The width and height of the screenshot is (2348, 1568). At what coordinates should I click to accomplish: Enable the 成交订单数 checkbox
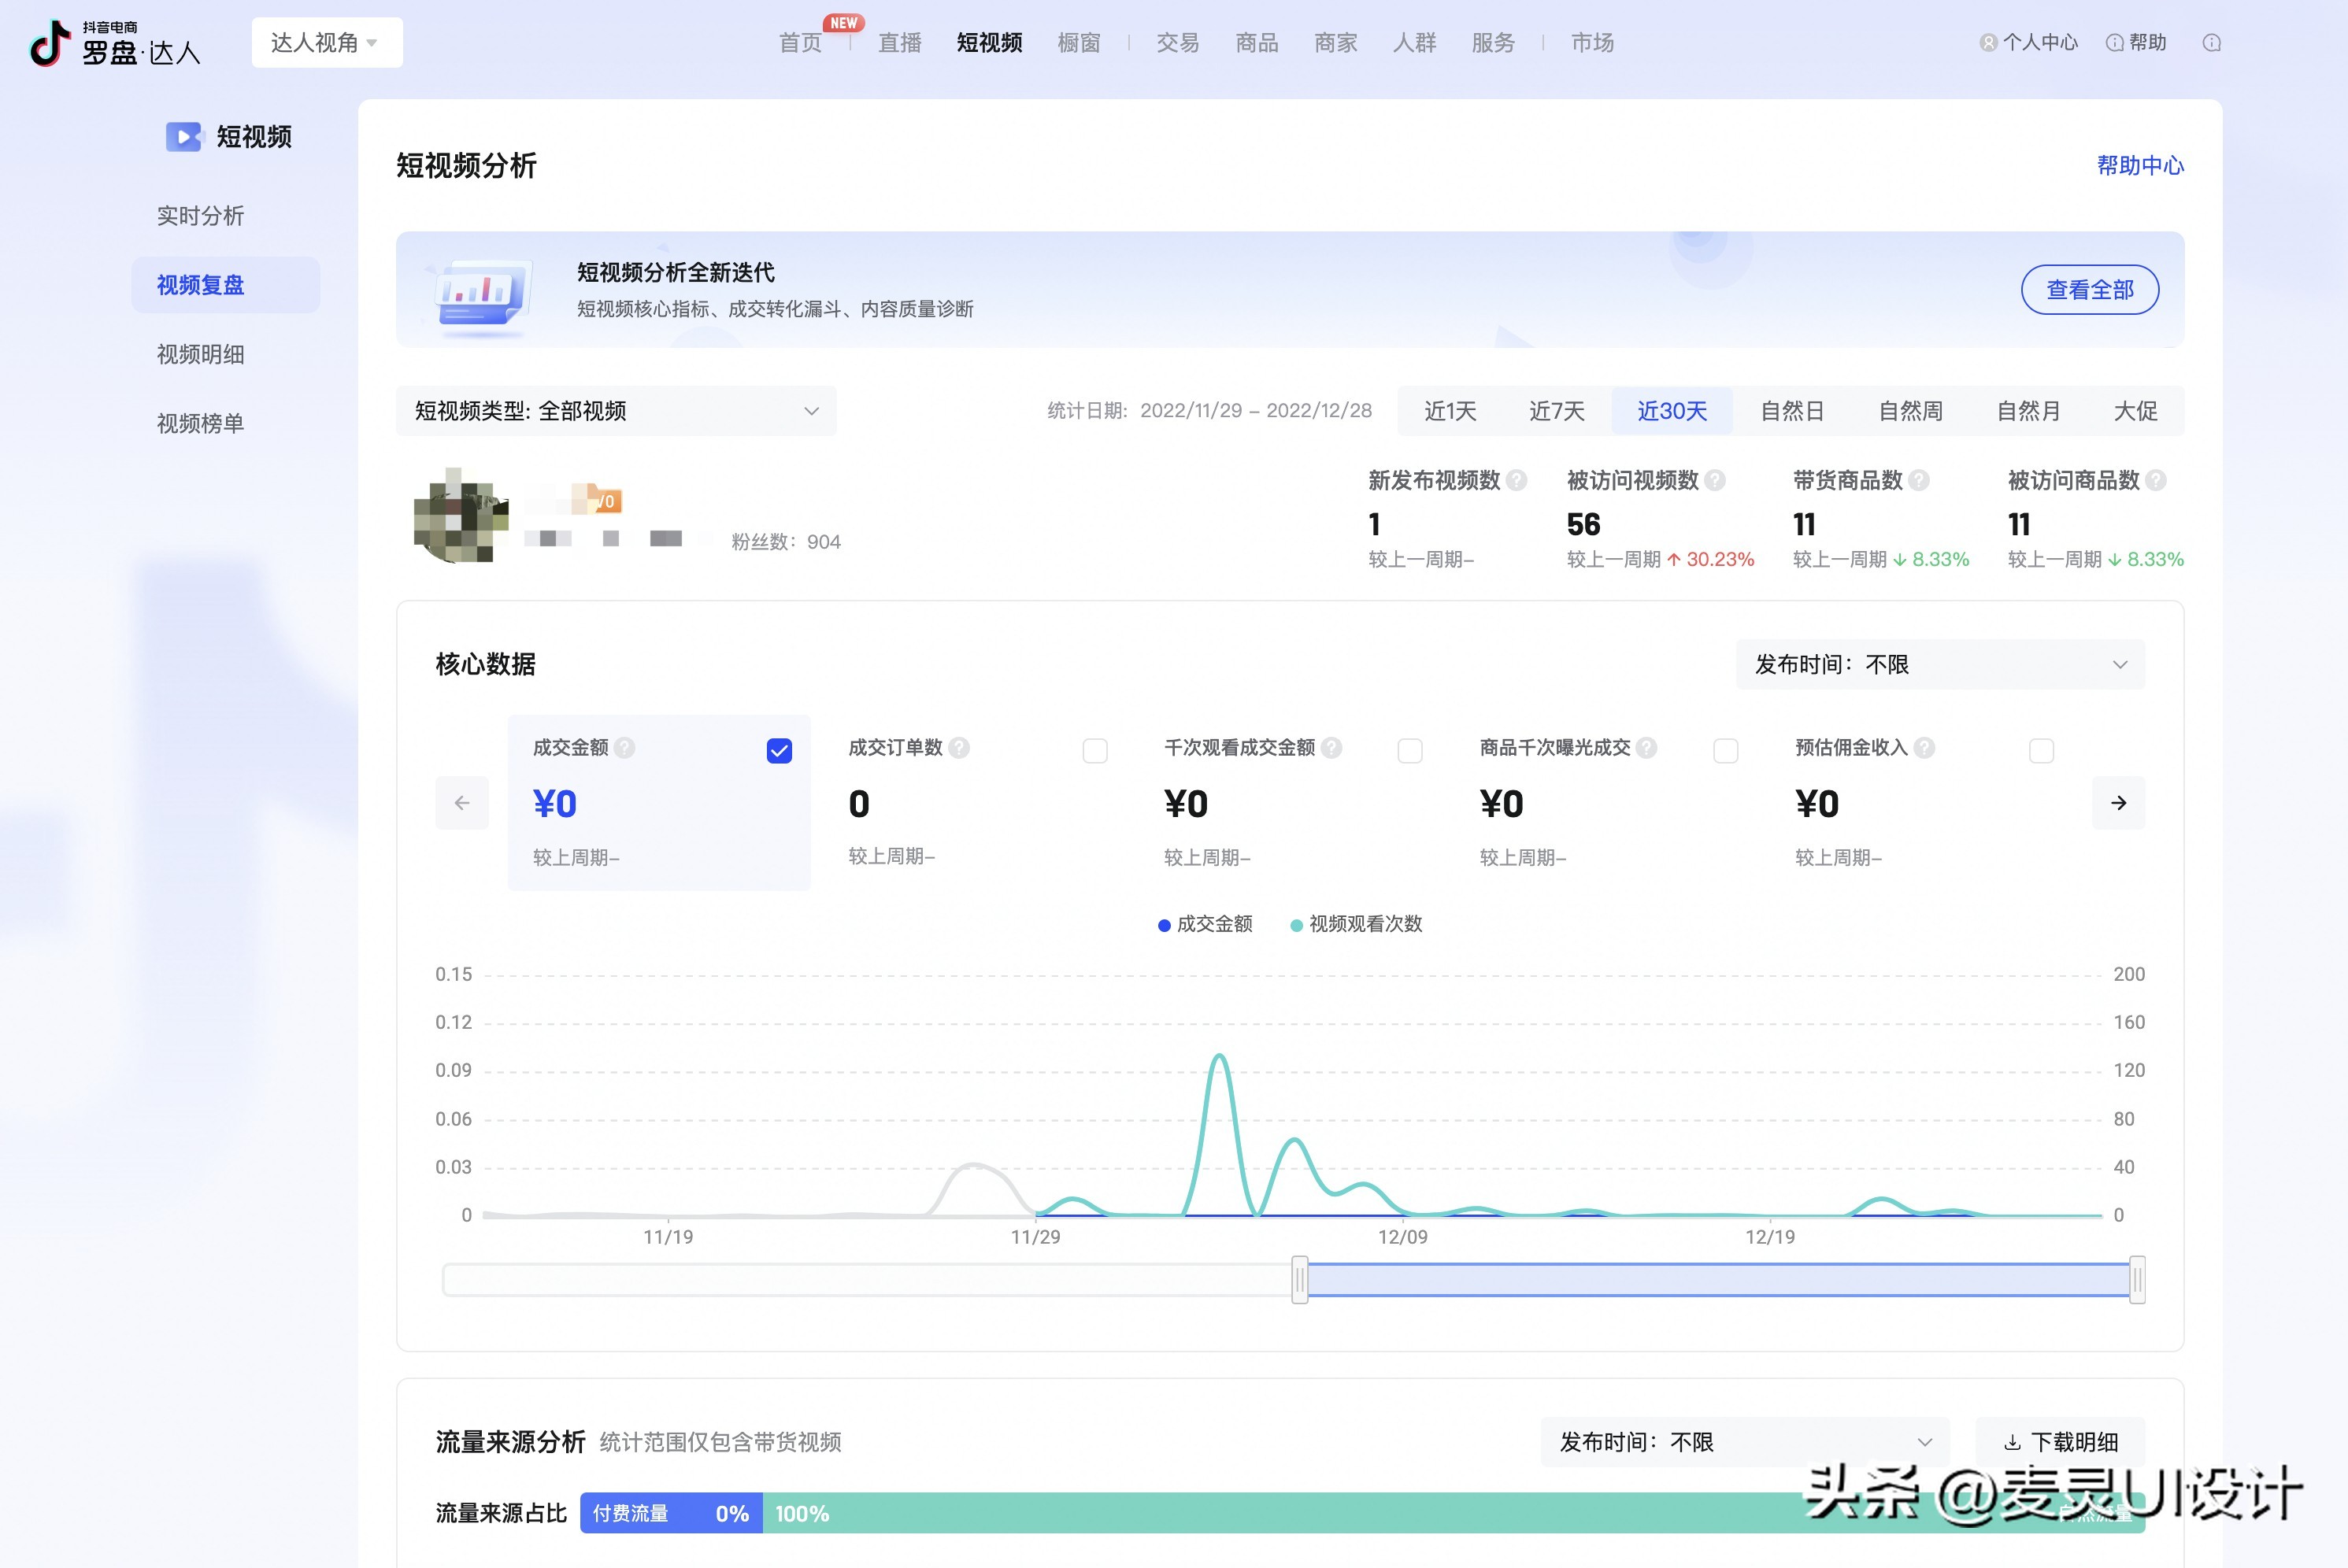coord(1095,749)
